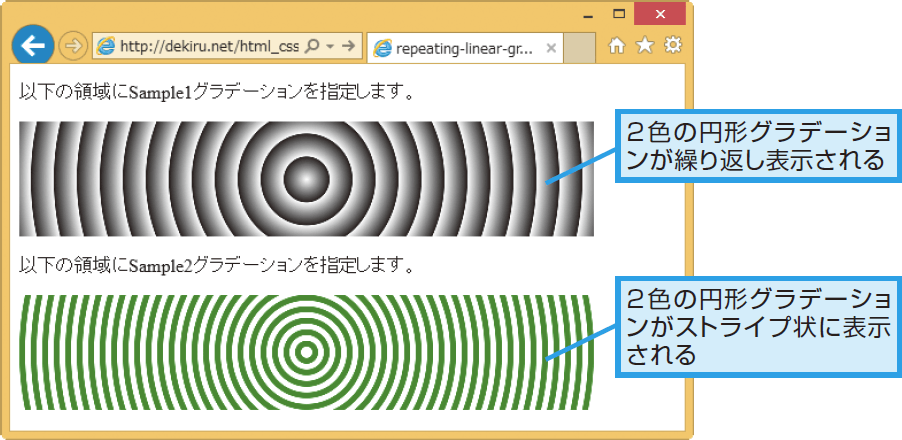Click the Sample1 gradient description text
The width and height of the screenshot is (902, 440).
pyautogui.click(x=216, y=93)
